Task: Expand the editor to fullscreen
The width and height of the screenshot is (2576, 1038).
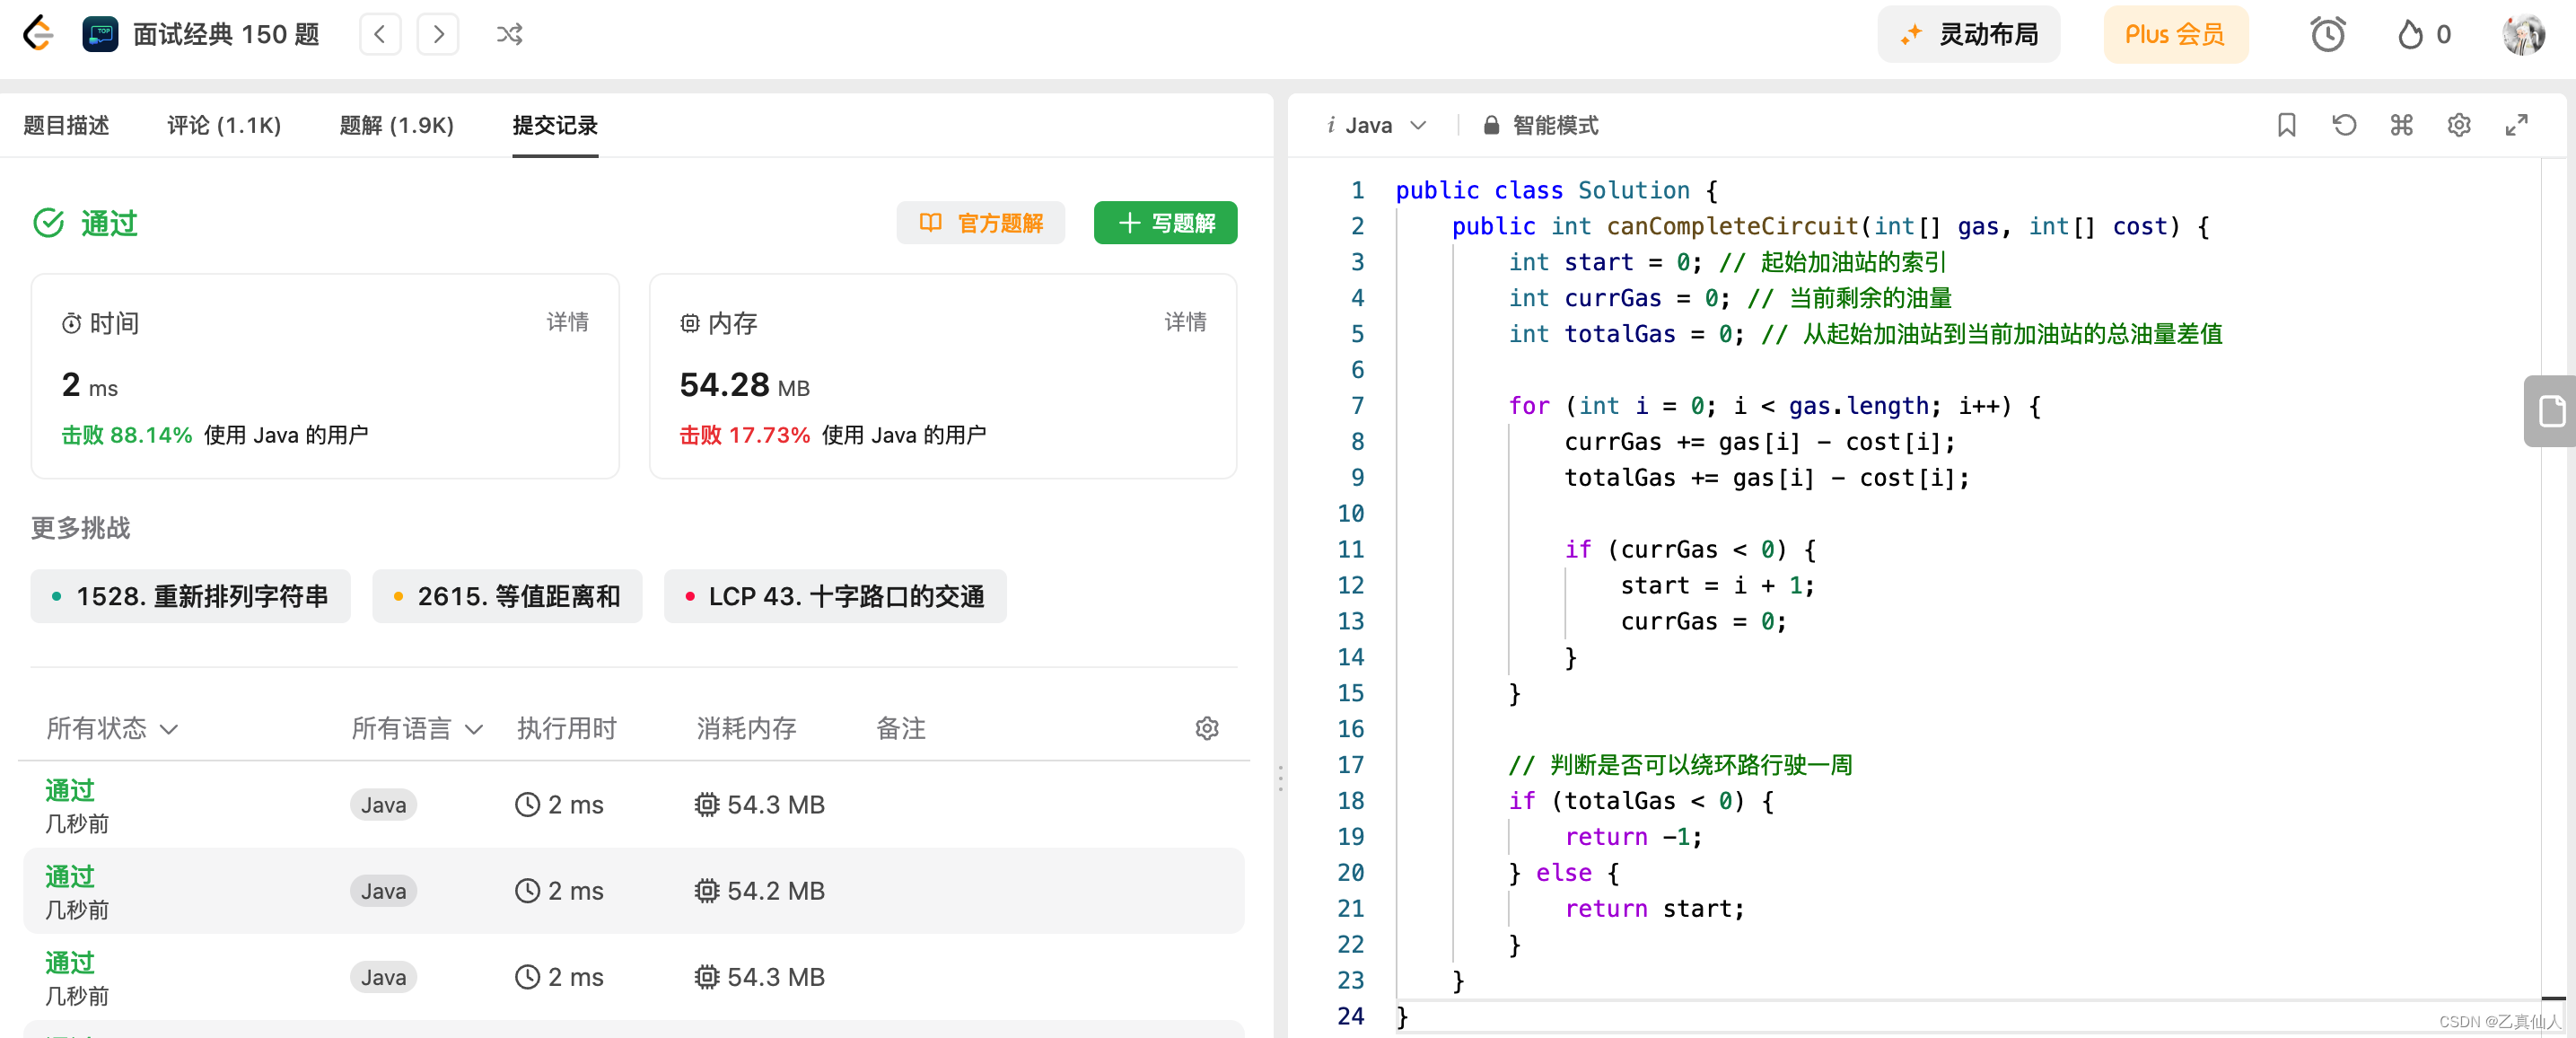Action: point(2516,125)
